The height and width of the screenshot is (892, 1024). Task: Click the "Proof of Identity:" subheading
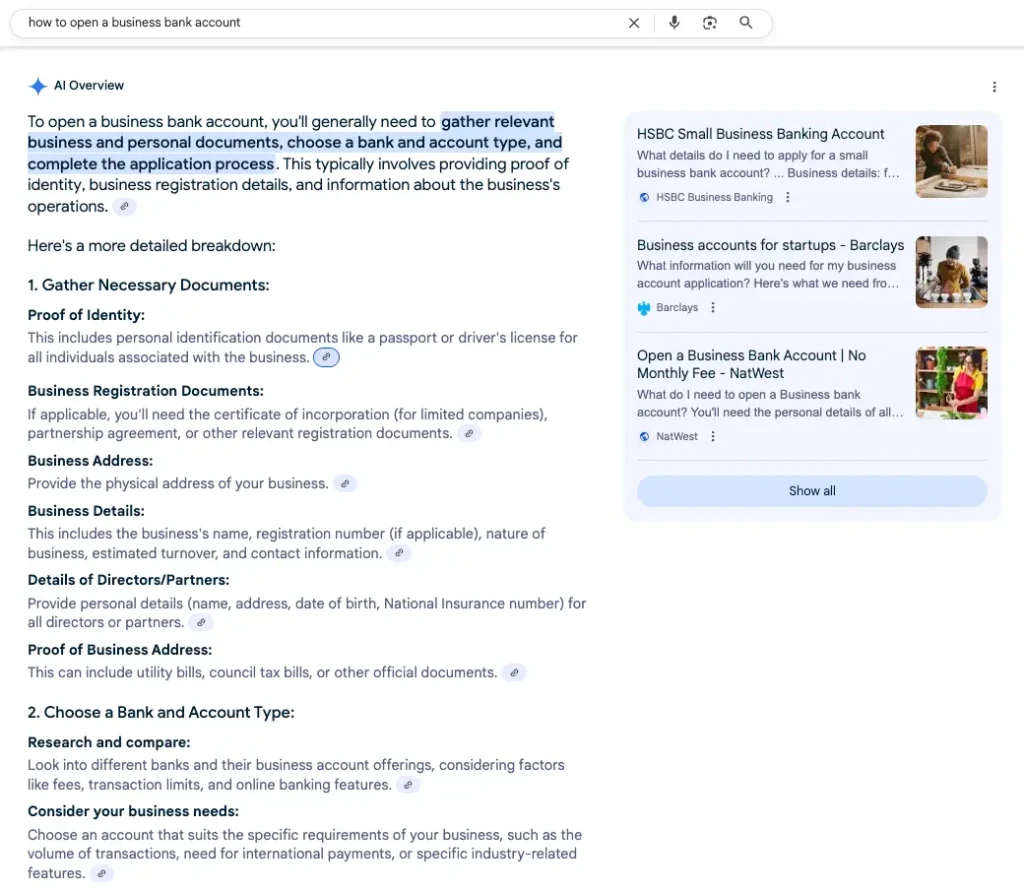tap(86, 315)
